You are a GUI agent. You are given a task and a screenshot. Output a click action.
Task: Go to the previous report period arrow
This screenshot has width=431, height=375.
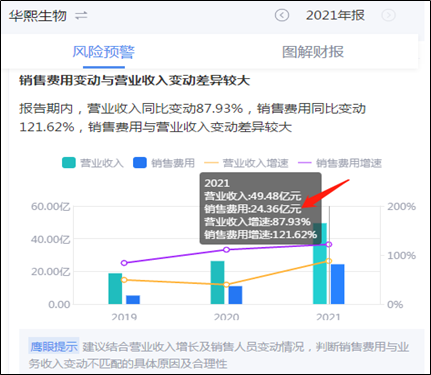(x=282, y=15)
